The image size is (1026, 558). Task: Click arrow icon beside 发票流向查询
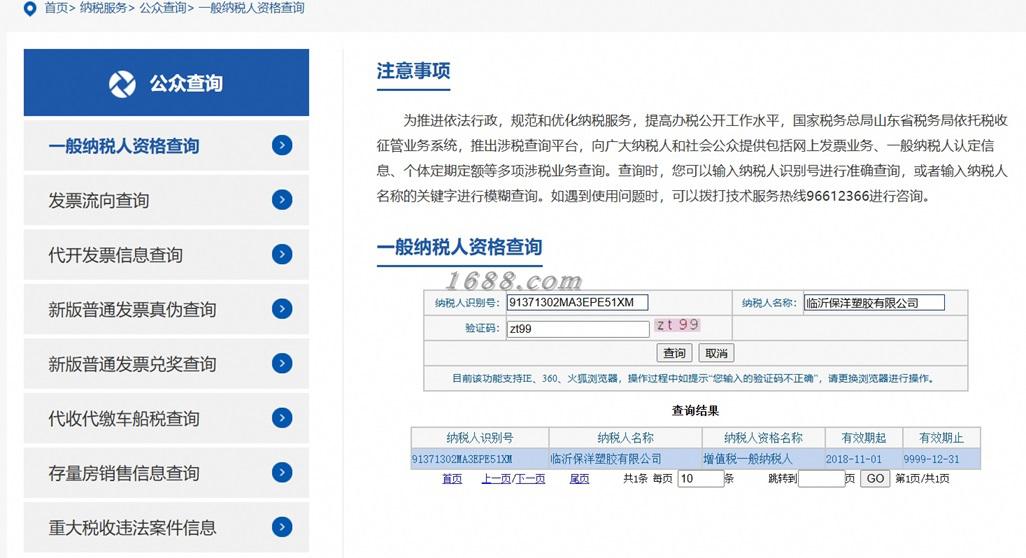click(x=282, y=200)
